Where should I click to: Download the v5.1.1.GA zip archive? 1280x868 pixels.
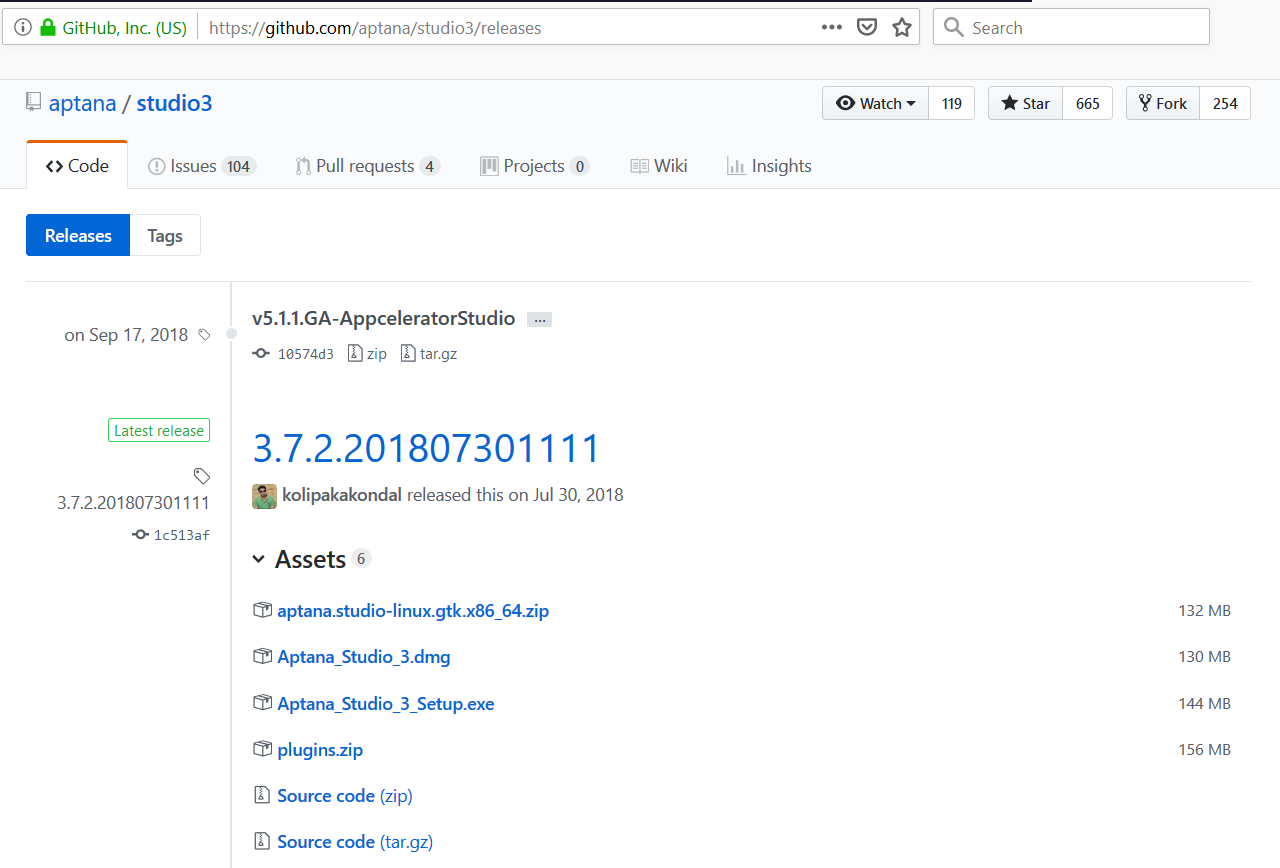[367, 353]
